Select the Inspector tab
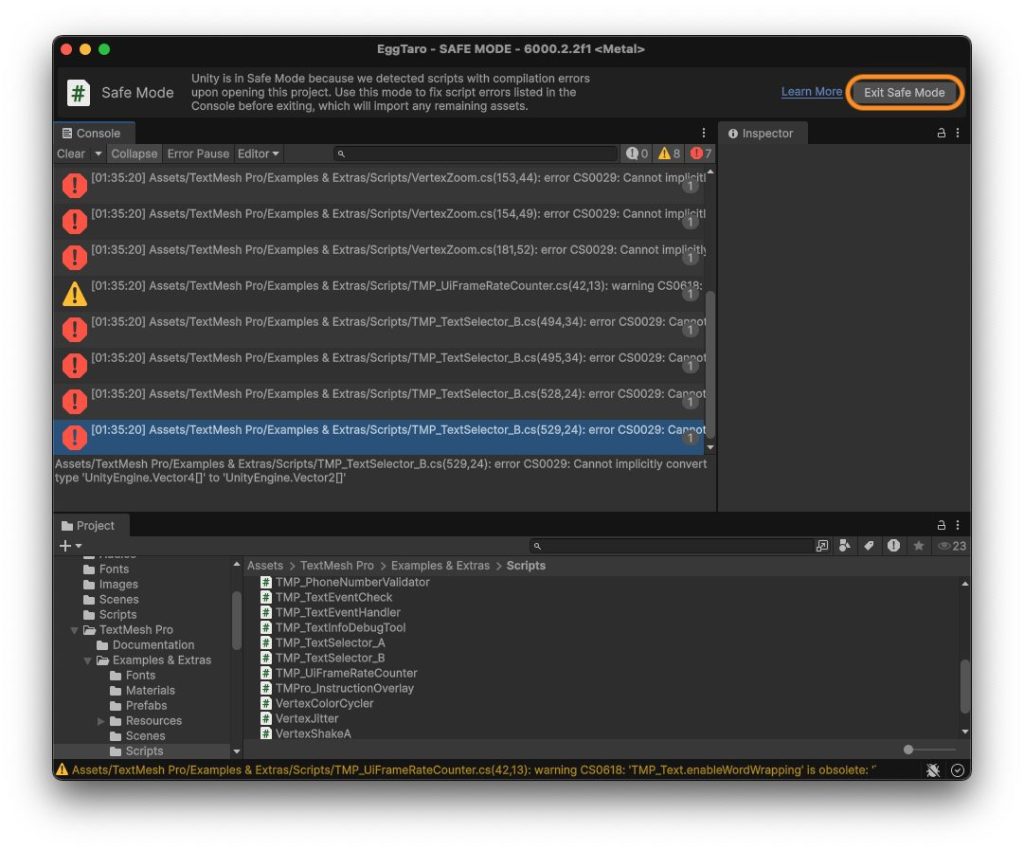Viewport: 1024px width, 850px height. 761,133
